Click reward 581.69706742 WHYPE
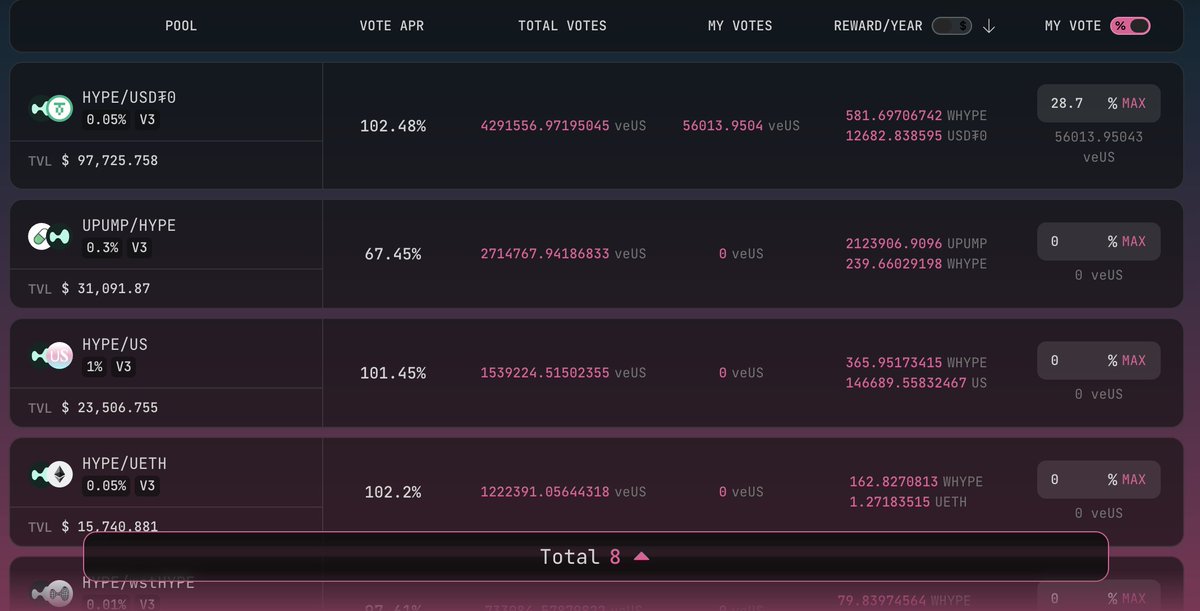 click(x=916, y=116)
